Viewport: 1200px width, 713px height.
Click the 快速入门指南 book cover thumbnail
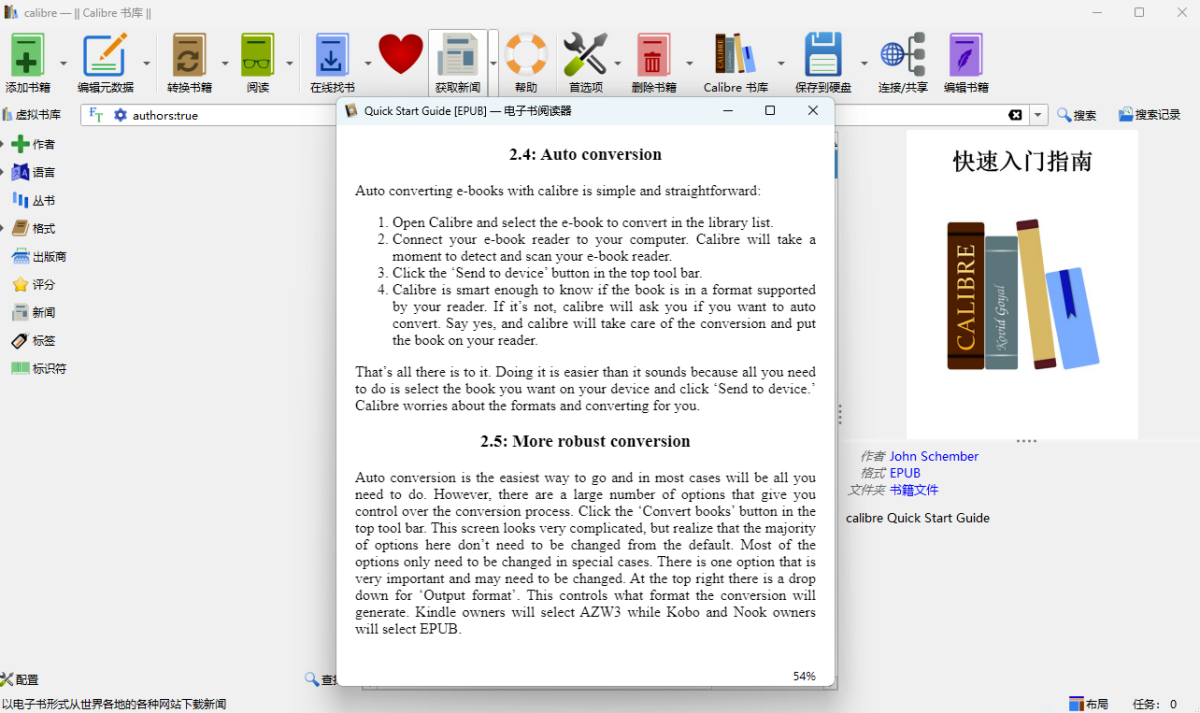(1021, 285)
